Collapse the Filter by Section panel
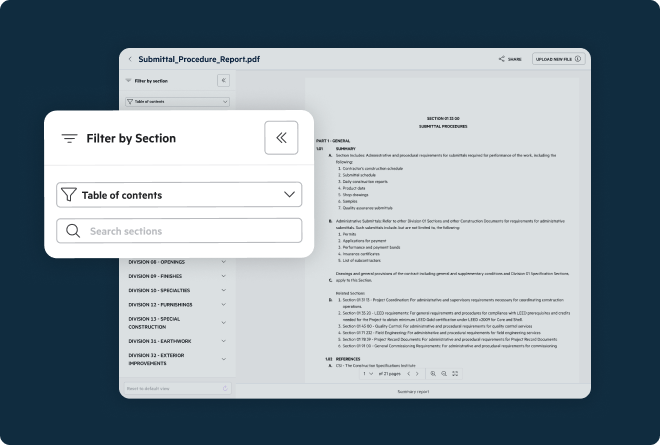660x445 pixels. [x=281, y=138]
